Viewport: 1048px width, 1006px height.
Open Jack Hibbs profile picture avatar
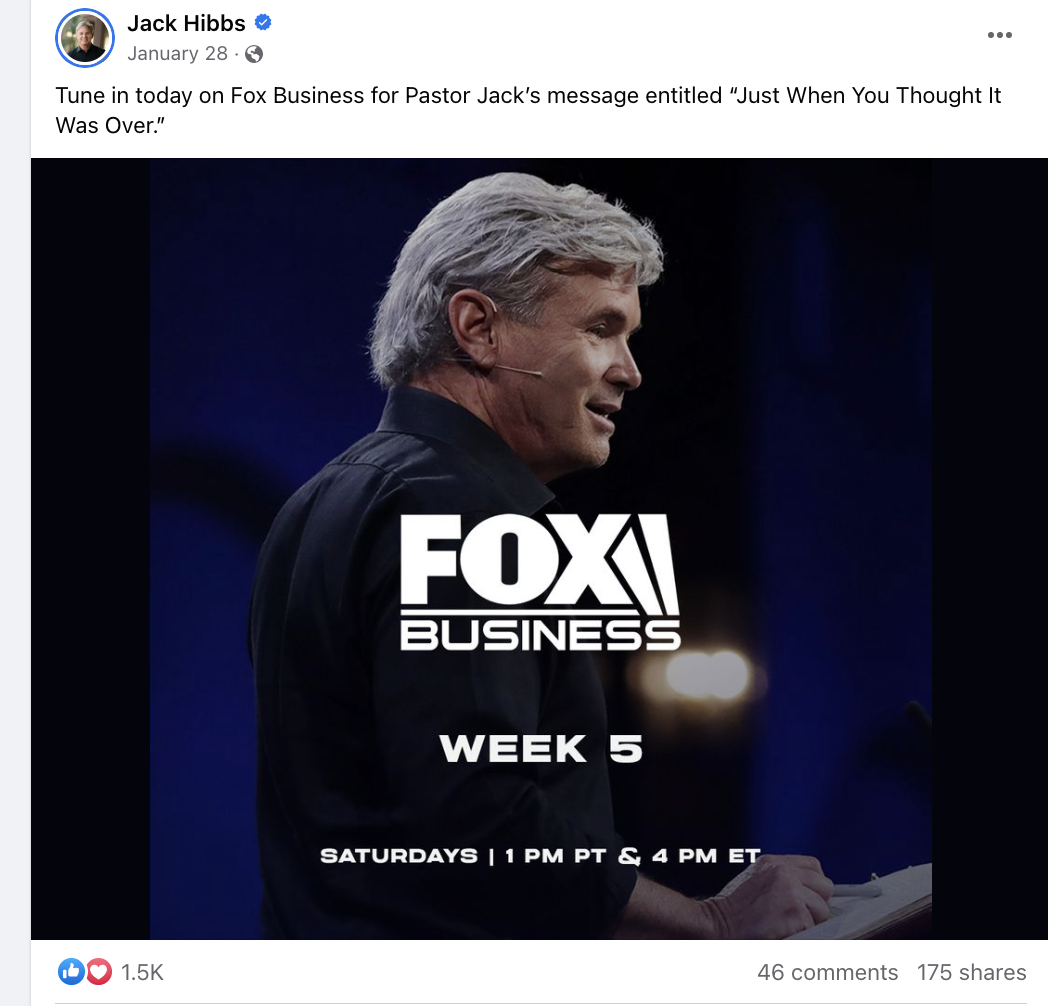(x=85, y=38)
